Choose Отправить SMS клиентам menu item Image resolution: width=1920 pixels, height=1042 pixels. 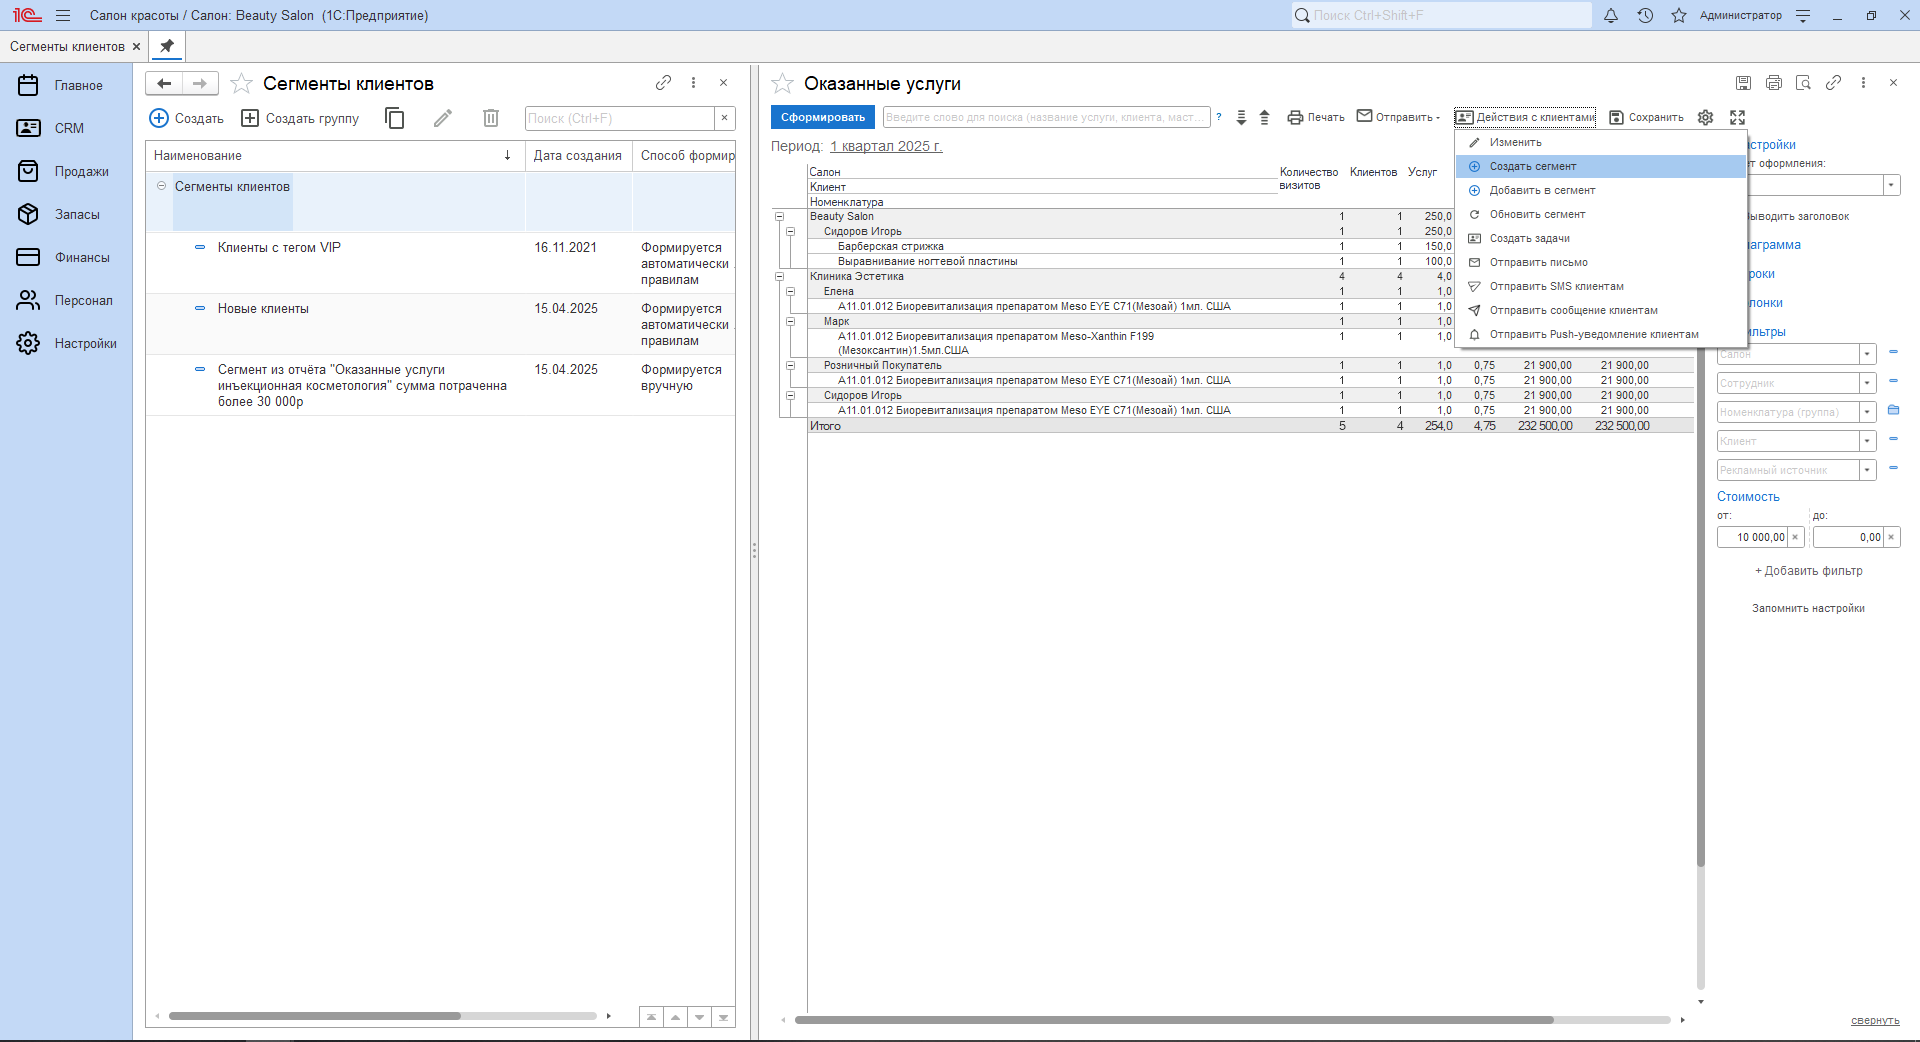pyautogui.click(x=1600, y=286)
